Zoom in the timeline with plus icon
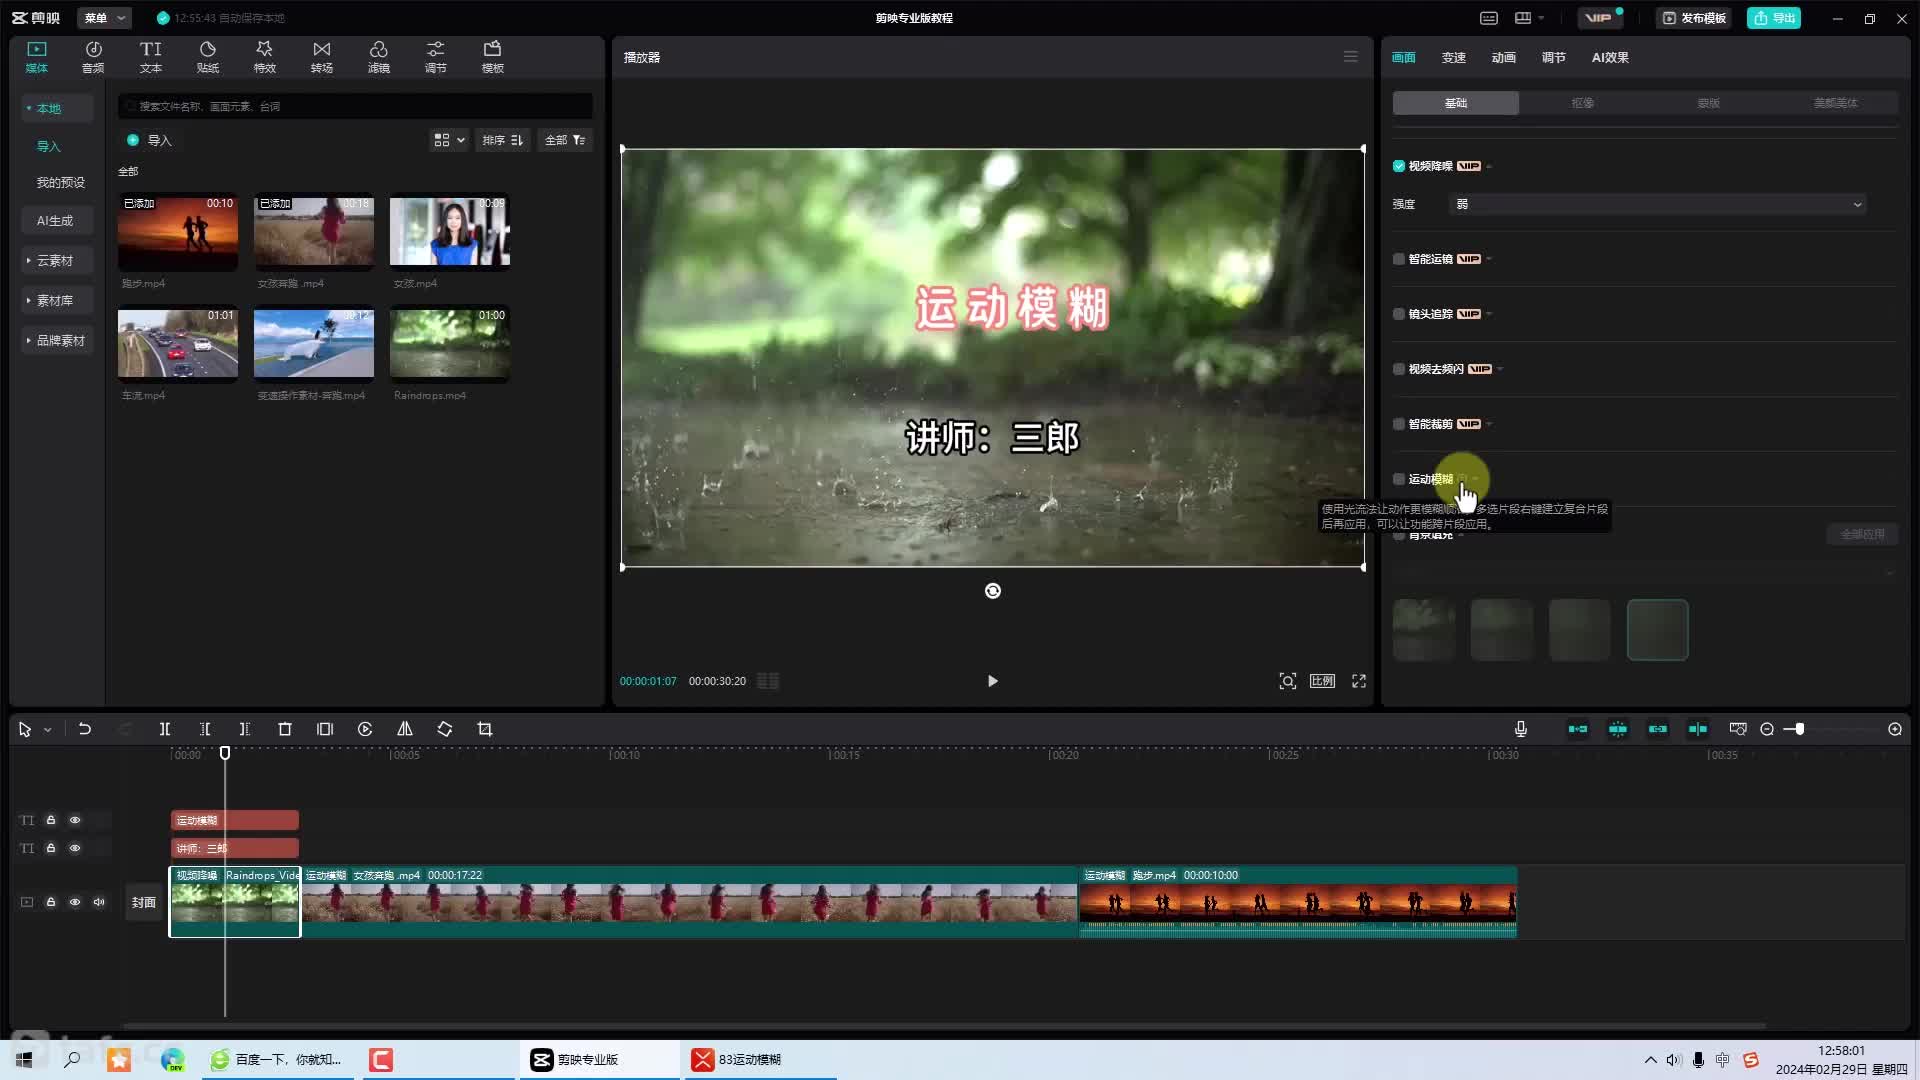 (1895, 730)
